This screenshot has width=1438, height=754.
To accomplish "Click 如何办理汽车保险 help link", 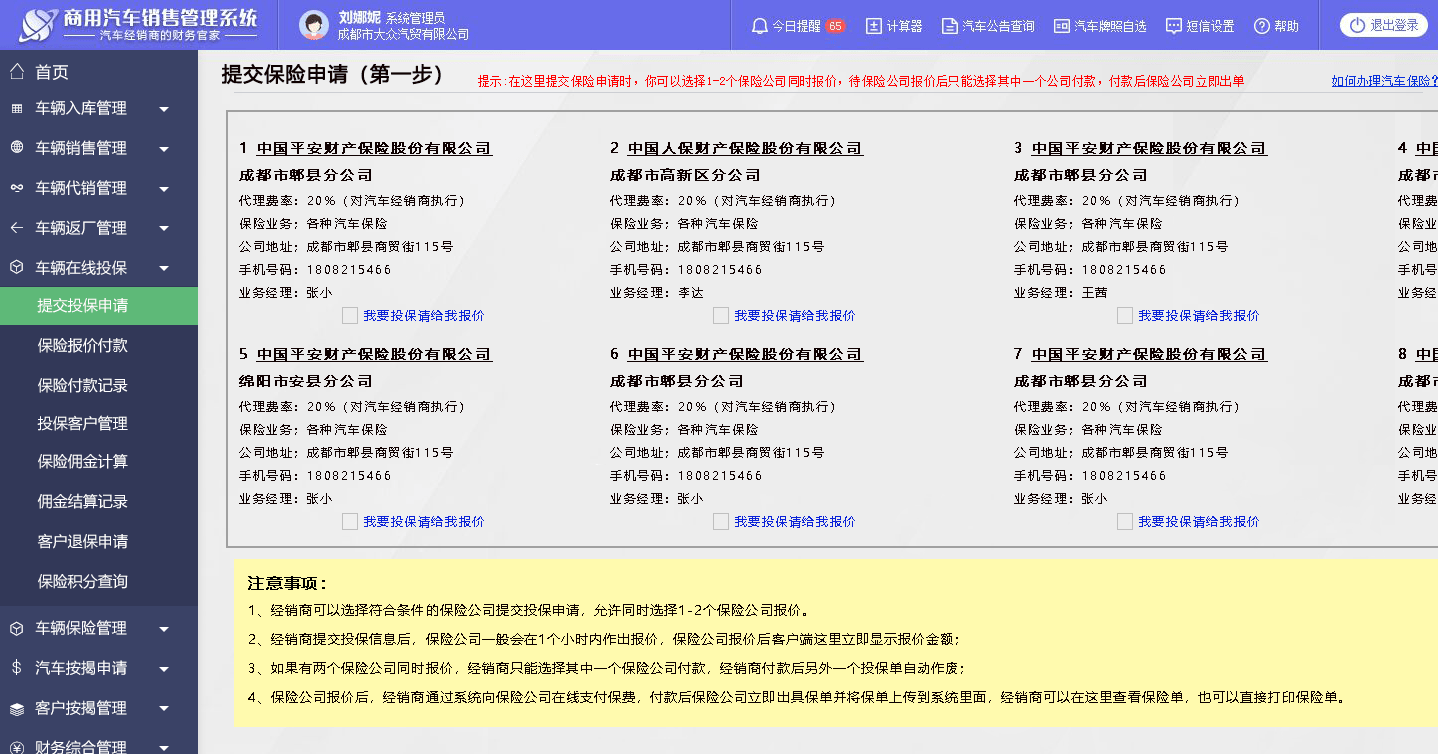I will point(1384,81).
